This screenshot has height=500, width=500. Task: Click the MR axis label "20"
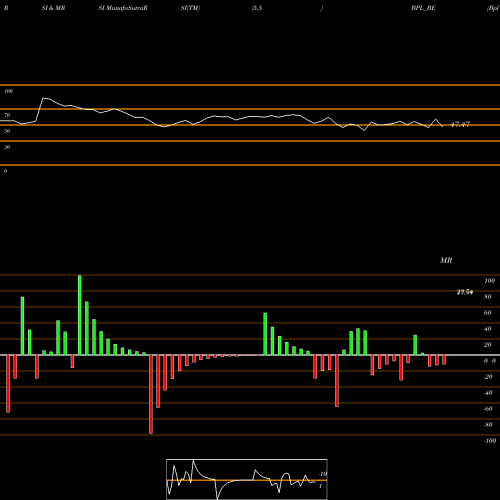488,345
